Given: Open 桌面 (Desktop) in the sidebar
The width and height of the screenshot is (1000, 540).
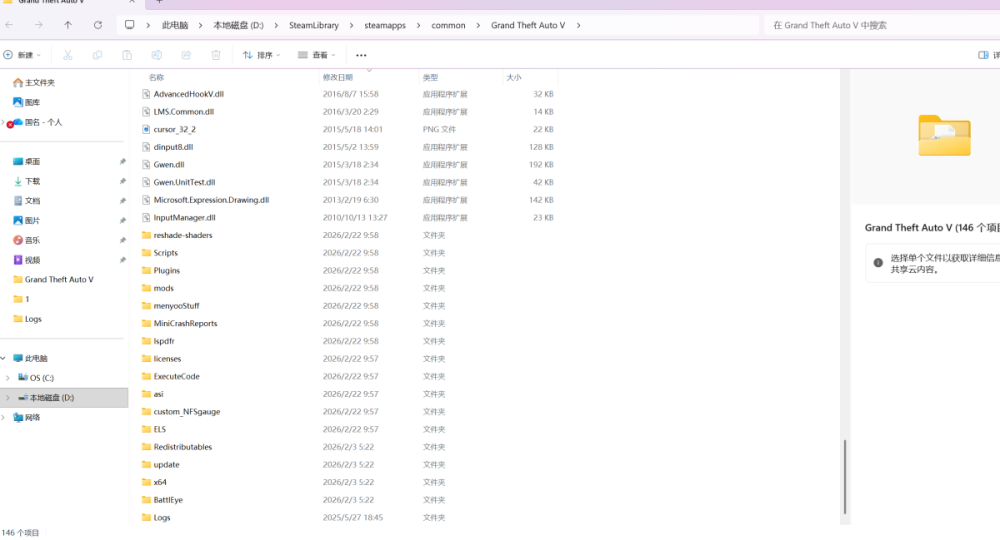Looking at the screenshot, I should [33, 161].
